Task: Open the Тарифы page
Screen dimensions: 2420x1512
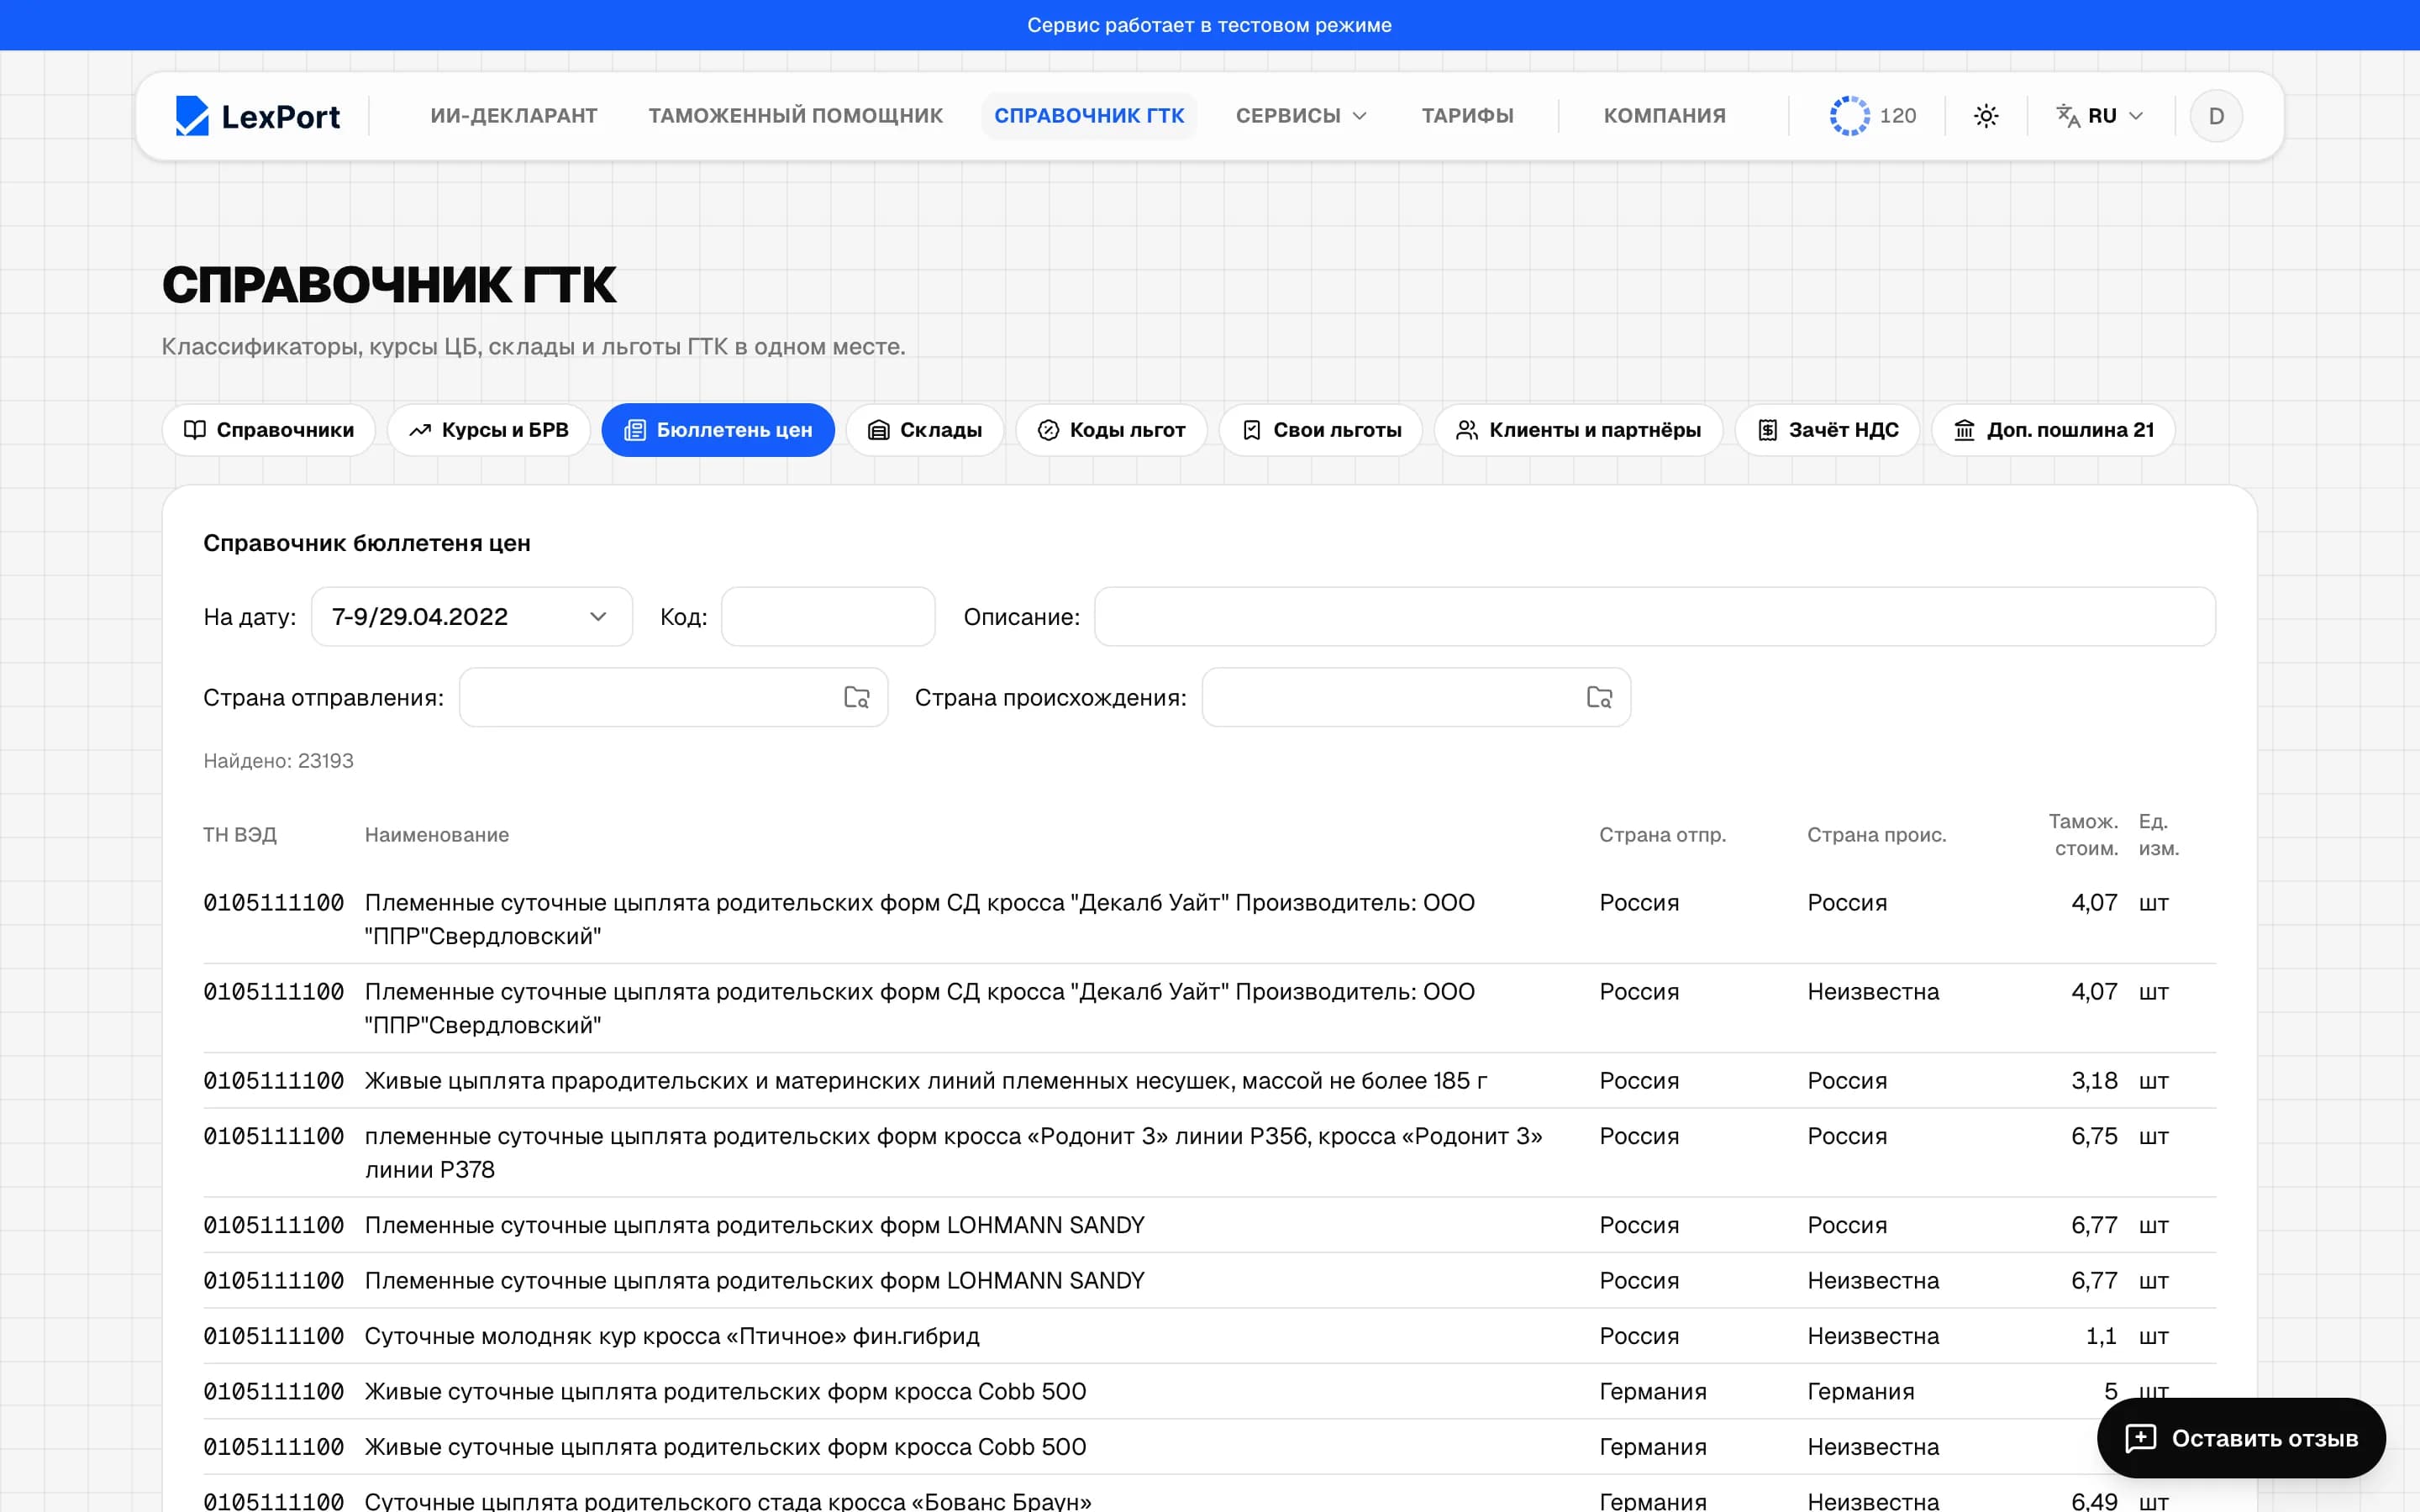Action: (x=1467, y=116)
